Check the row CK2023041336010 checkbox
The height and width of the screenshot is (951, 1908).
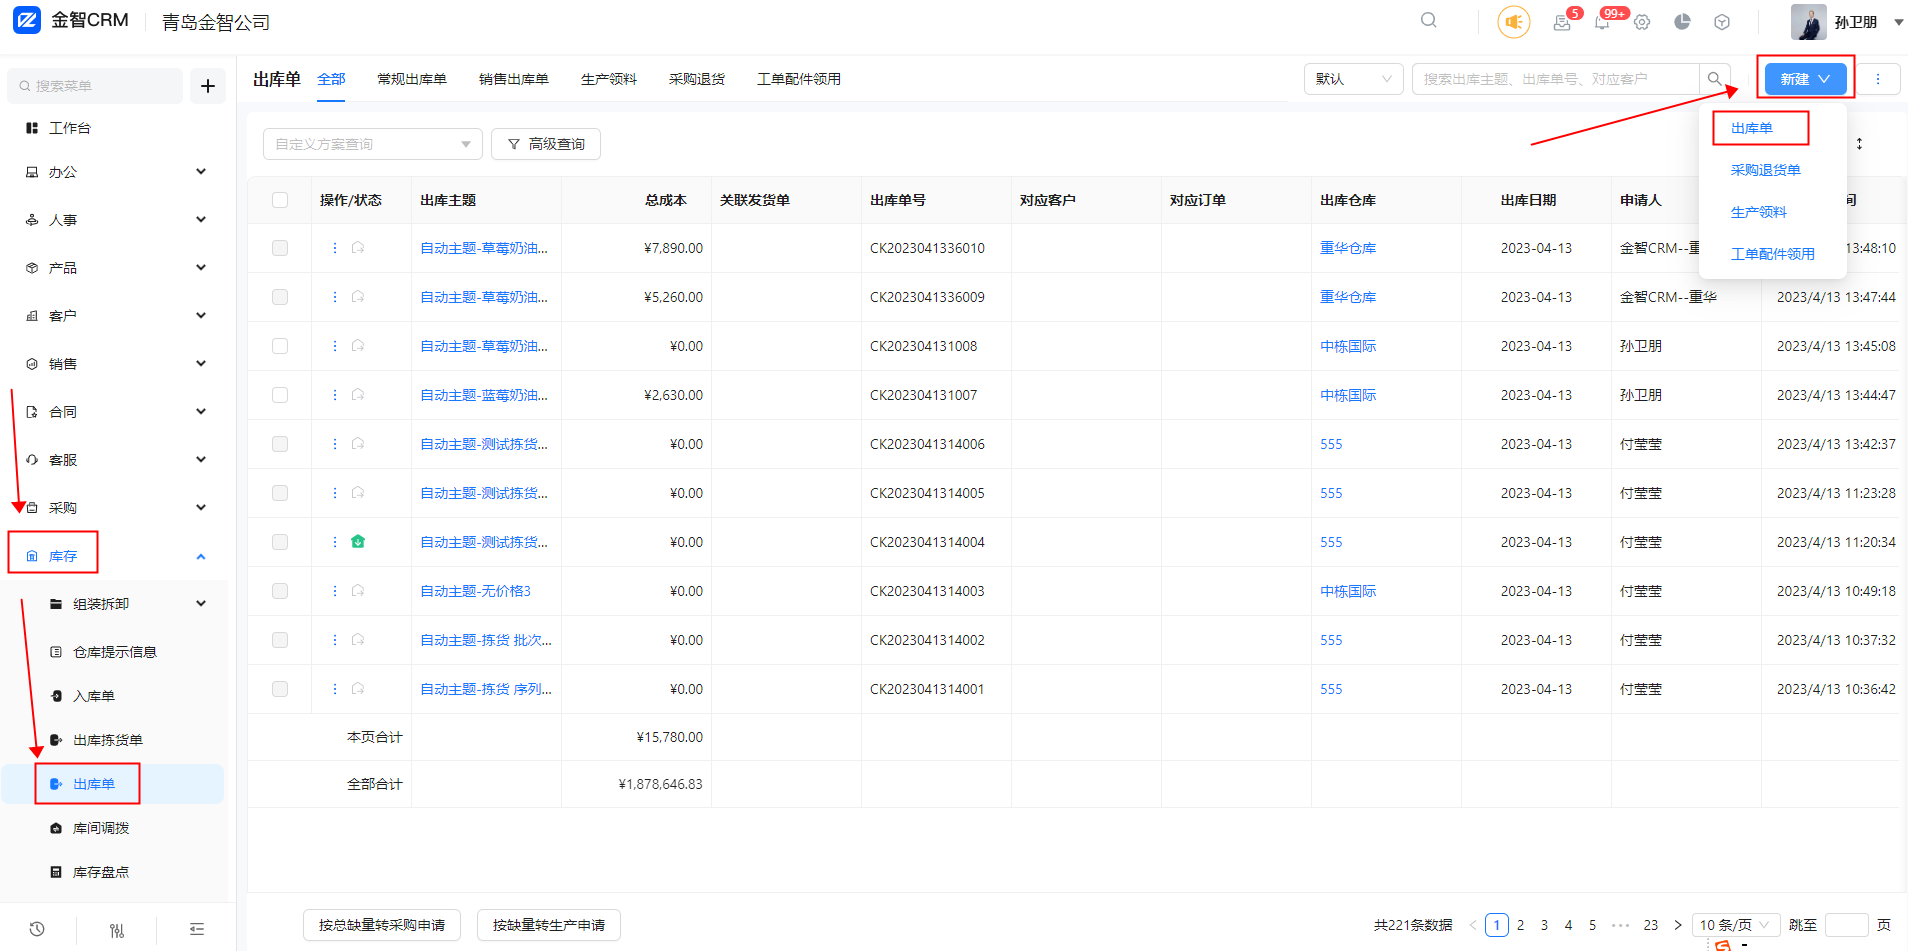point(280,248)
